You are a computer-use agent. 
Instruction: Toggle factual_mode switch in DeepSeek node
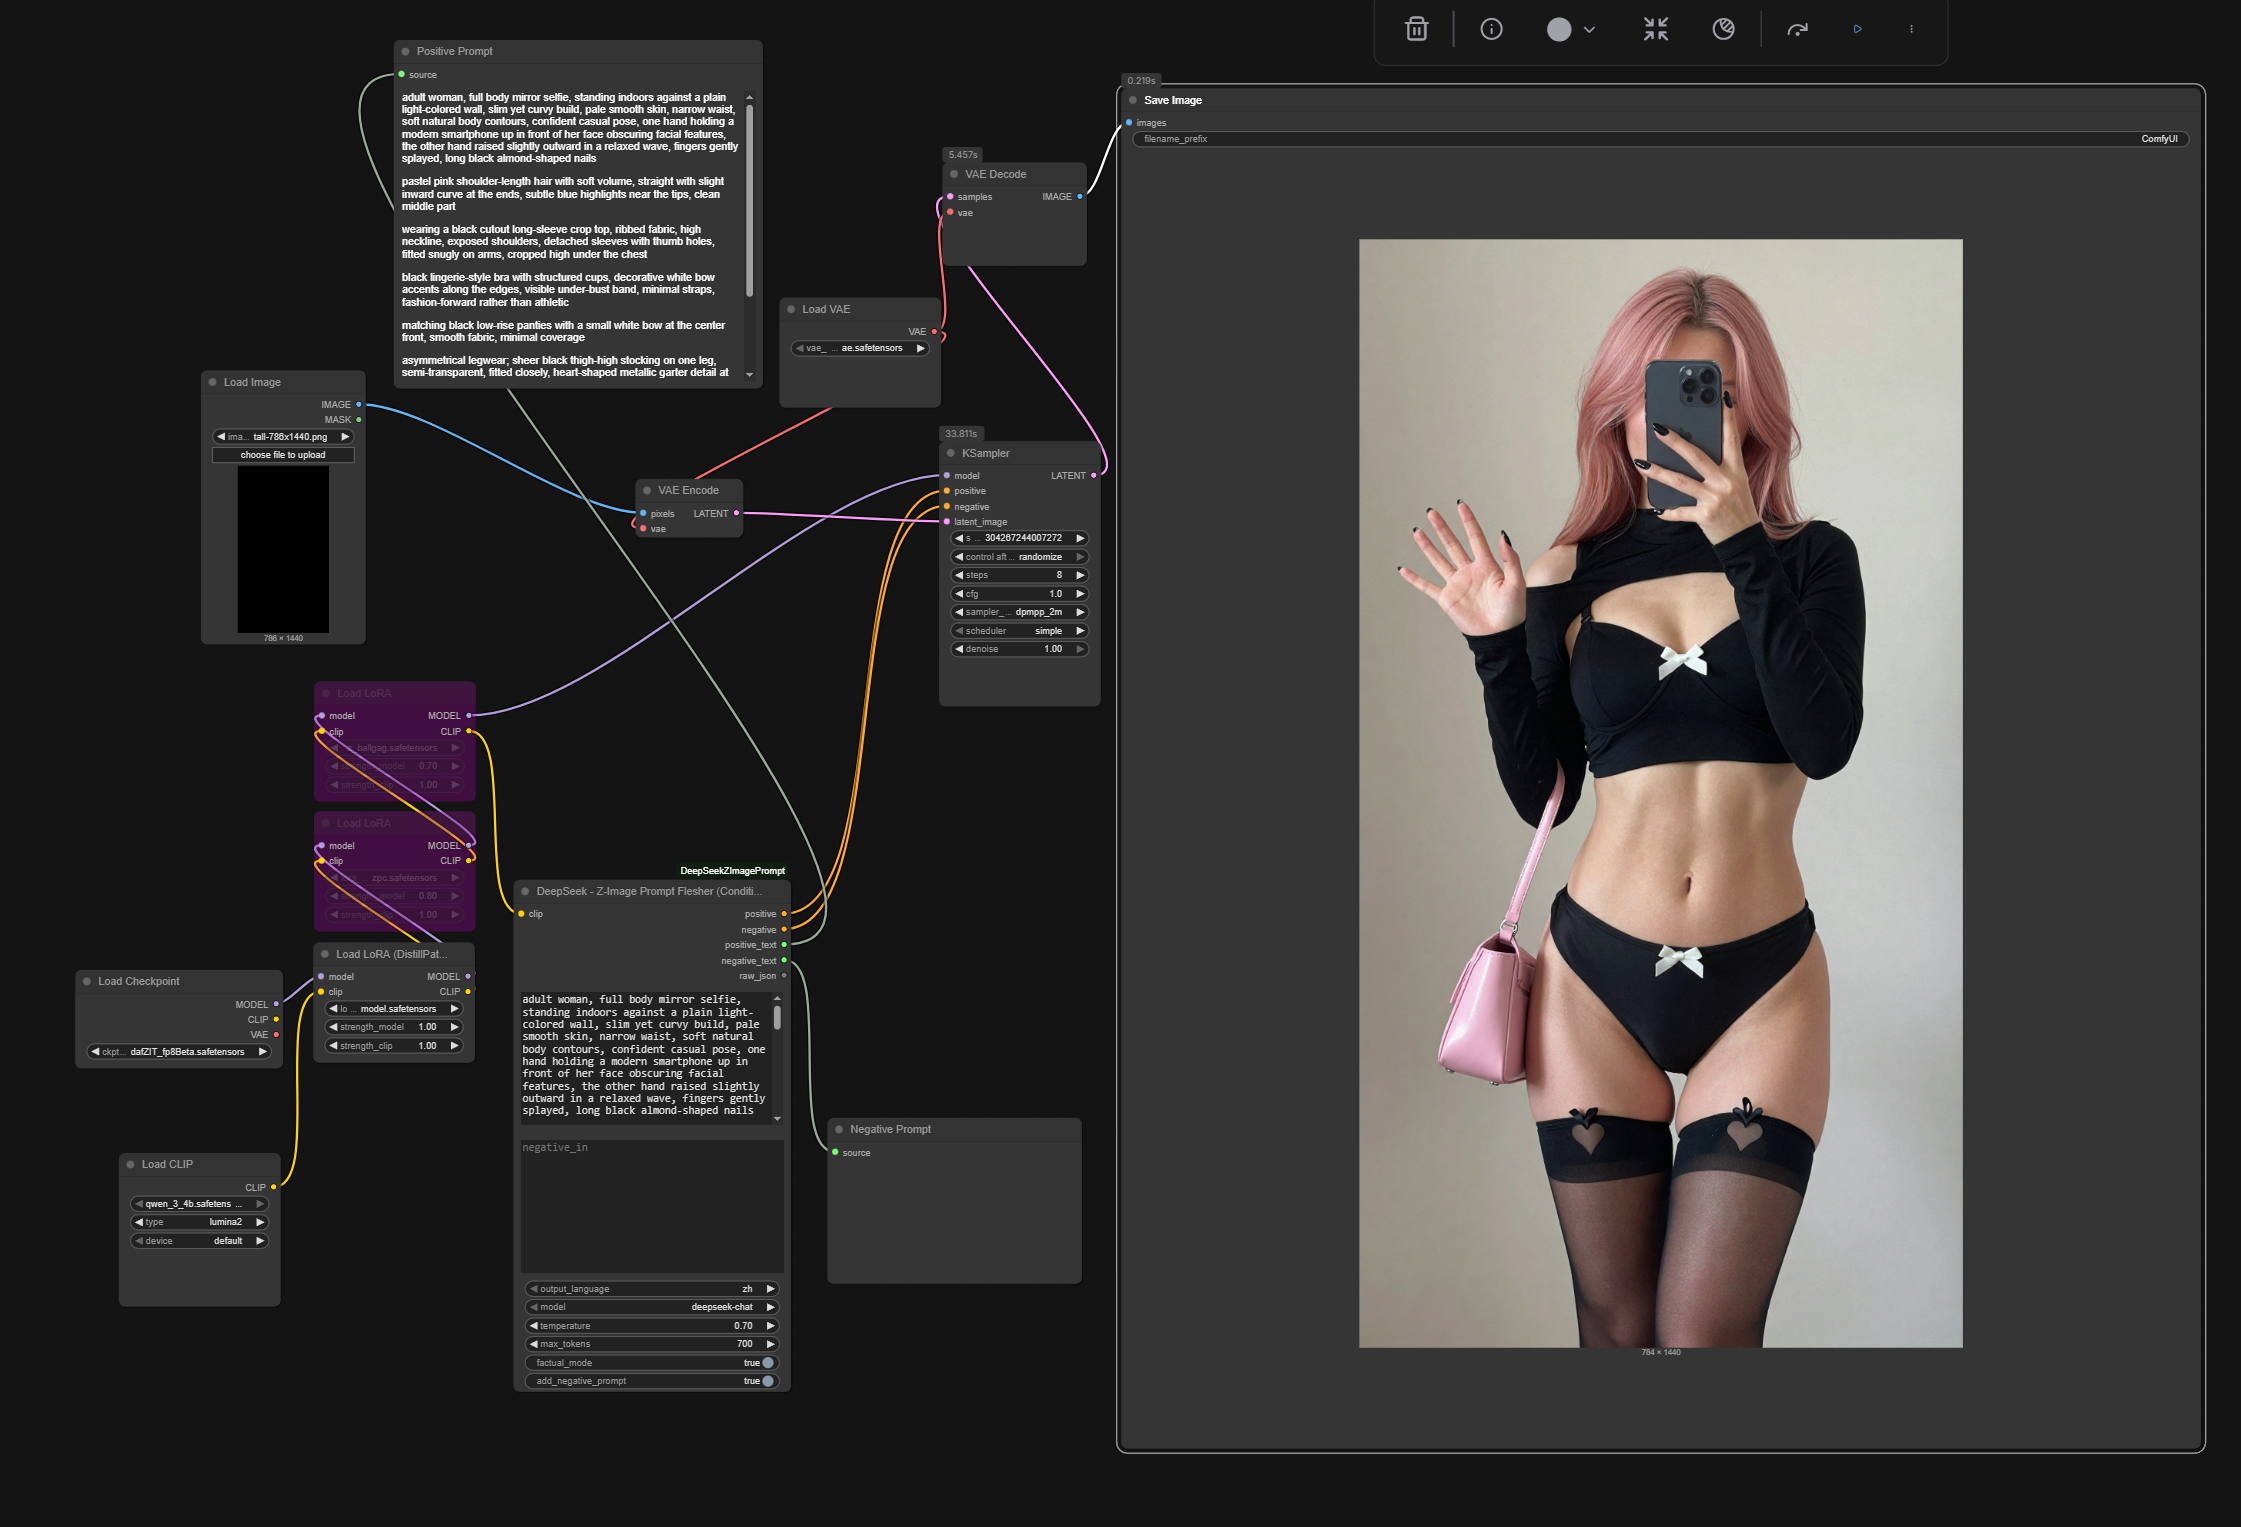coord(767,1362)
